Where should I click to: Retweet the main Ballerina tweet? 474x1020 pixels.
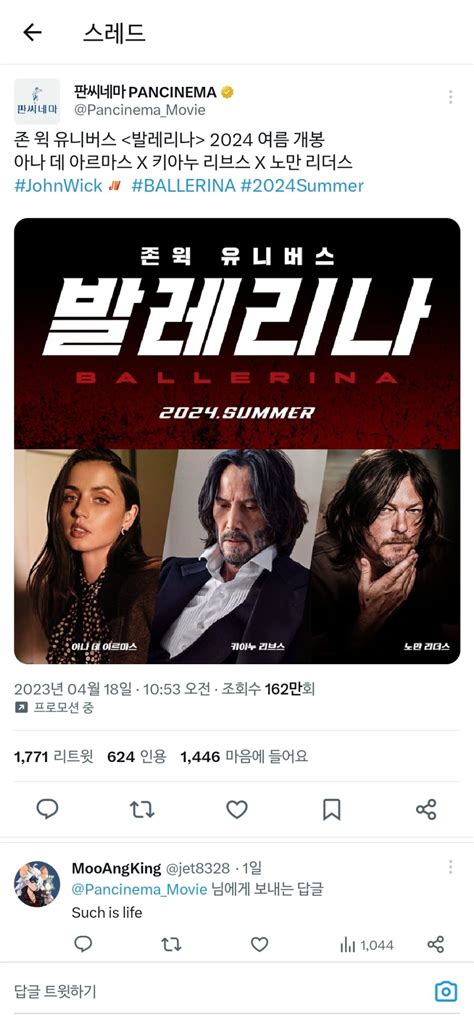[x=142, y=809]
